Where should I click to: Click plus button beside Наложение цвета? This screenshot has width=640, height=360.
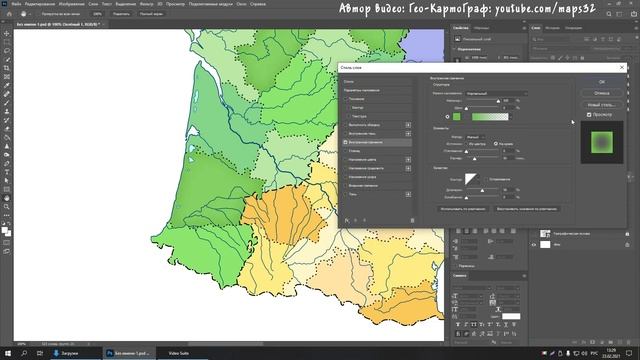pos(408,160)
